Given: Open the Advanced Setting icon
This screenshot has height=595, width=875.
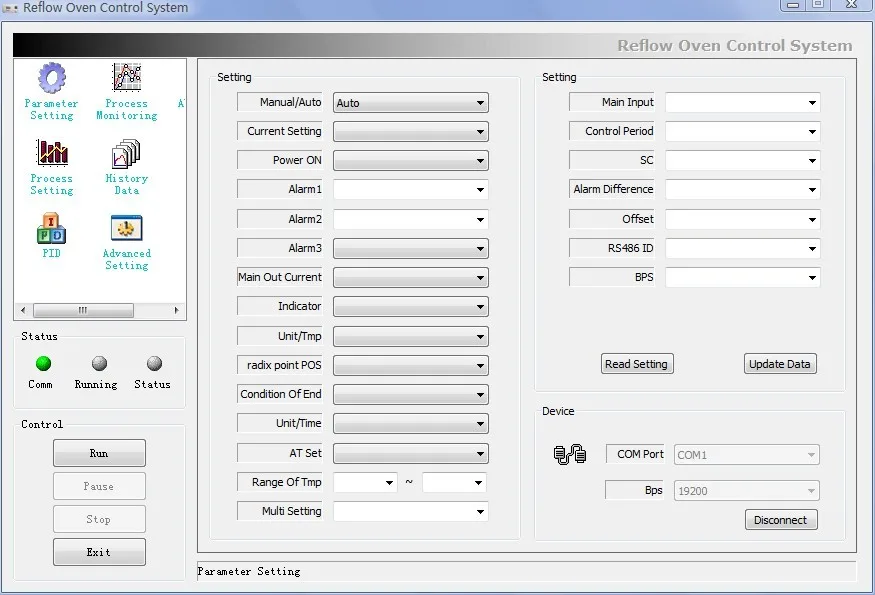Looking at the screenshot, I should (126, 229).
